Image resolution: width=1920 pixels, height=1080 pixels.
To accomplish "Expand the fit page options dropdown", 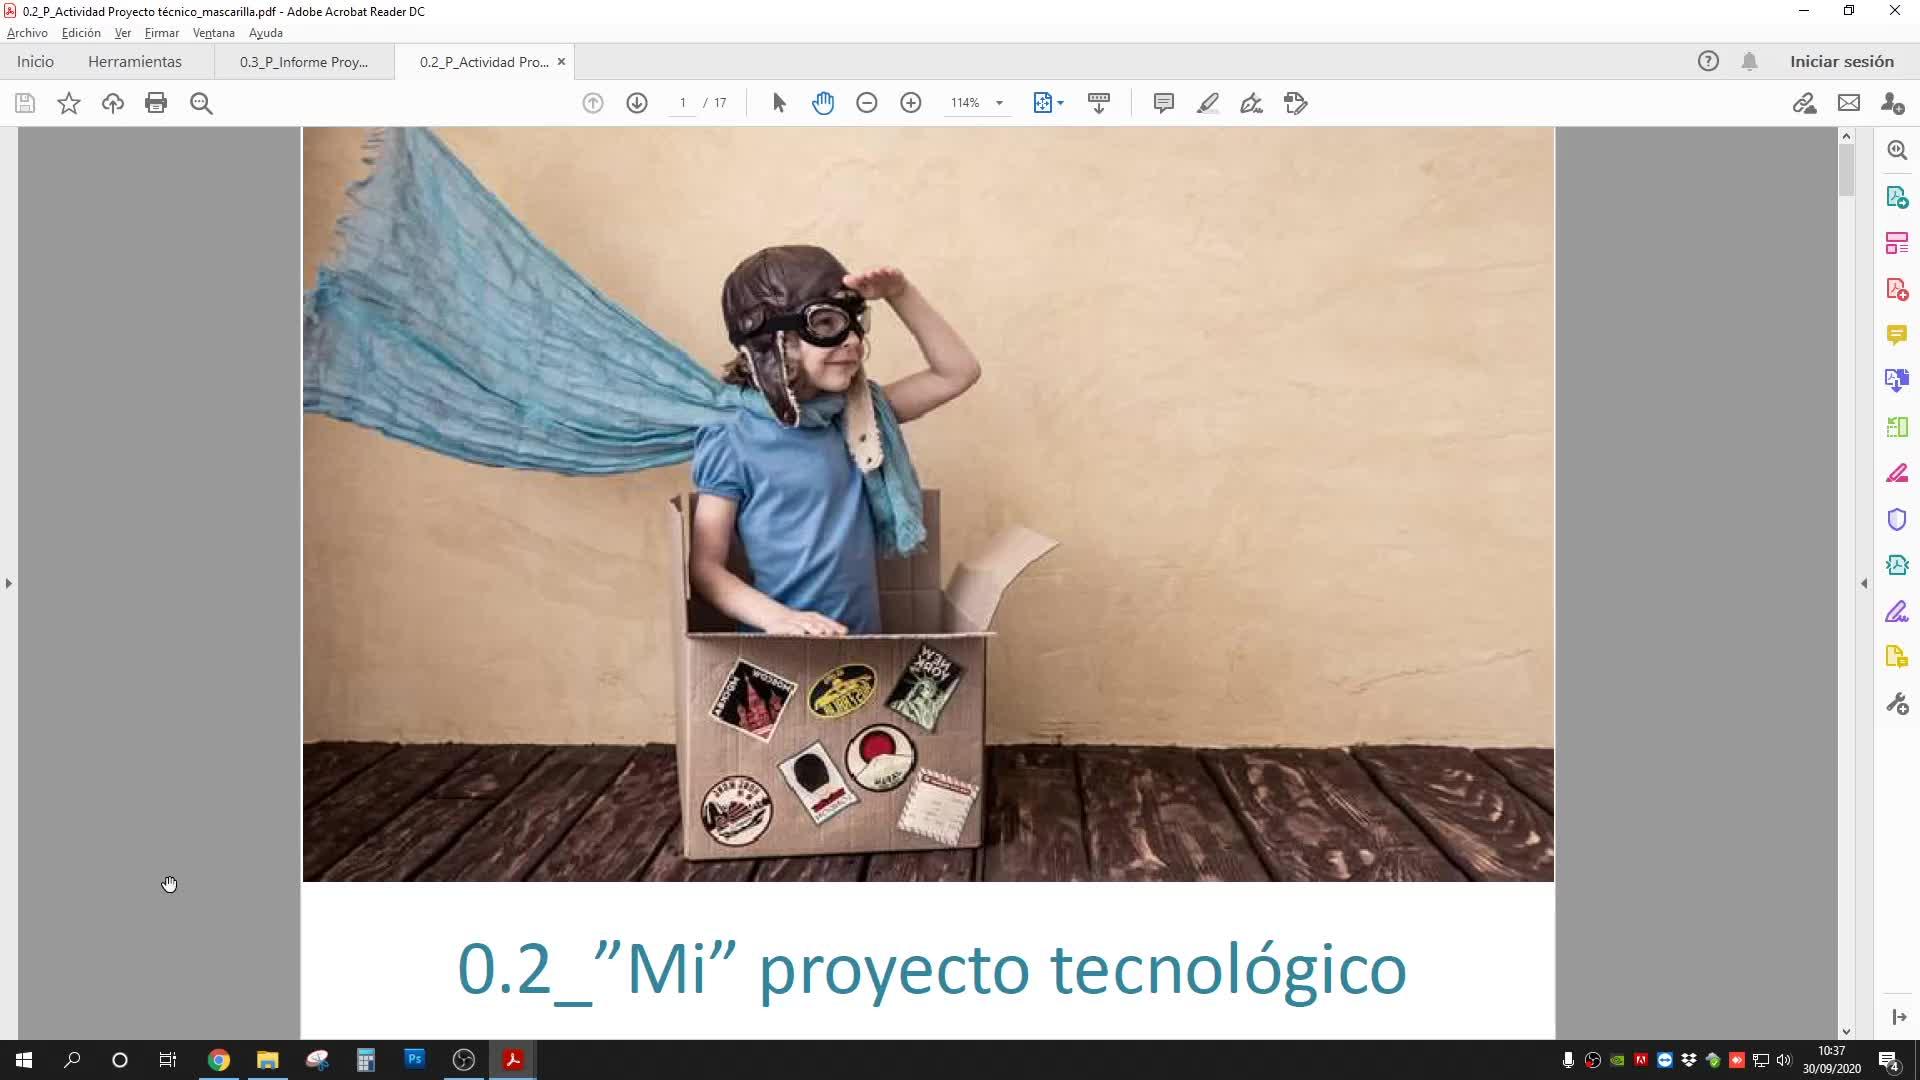I will click(x=1061, y=103).
